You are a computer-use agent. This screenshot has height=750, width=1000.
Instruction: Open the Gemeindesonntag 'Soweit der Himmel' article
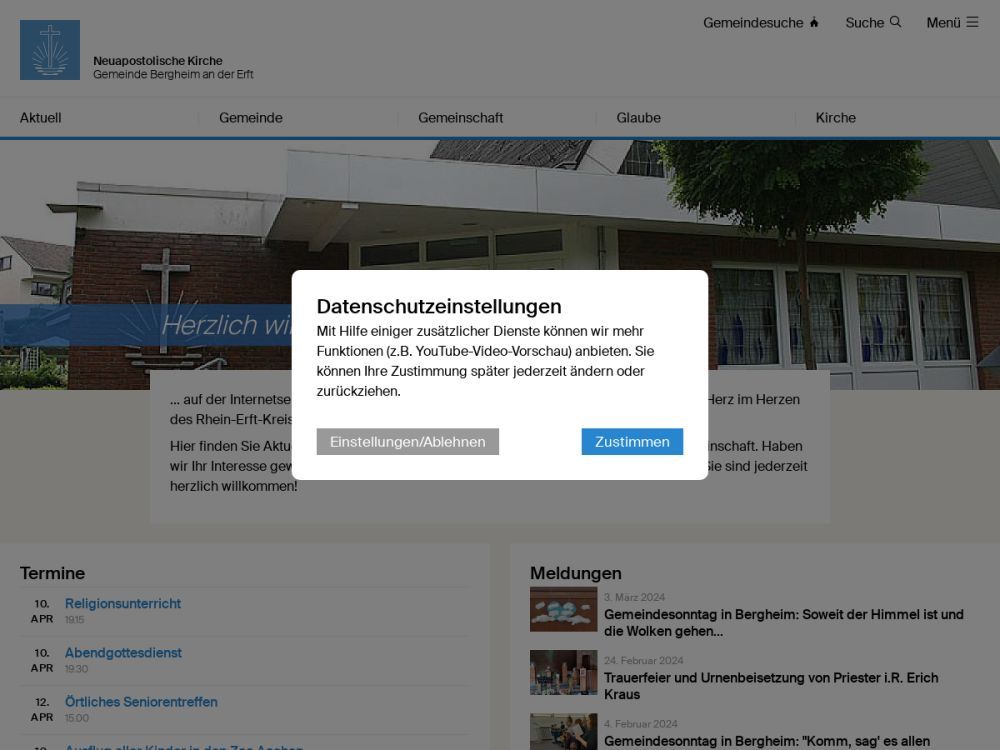[783, 622]
